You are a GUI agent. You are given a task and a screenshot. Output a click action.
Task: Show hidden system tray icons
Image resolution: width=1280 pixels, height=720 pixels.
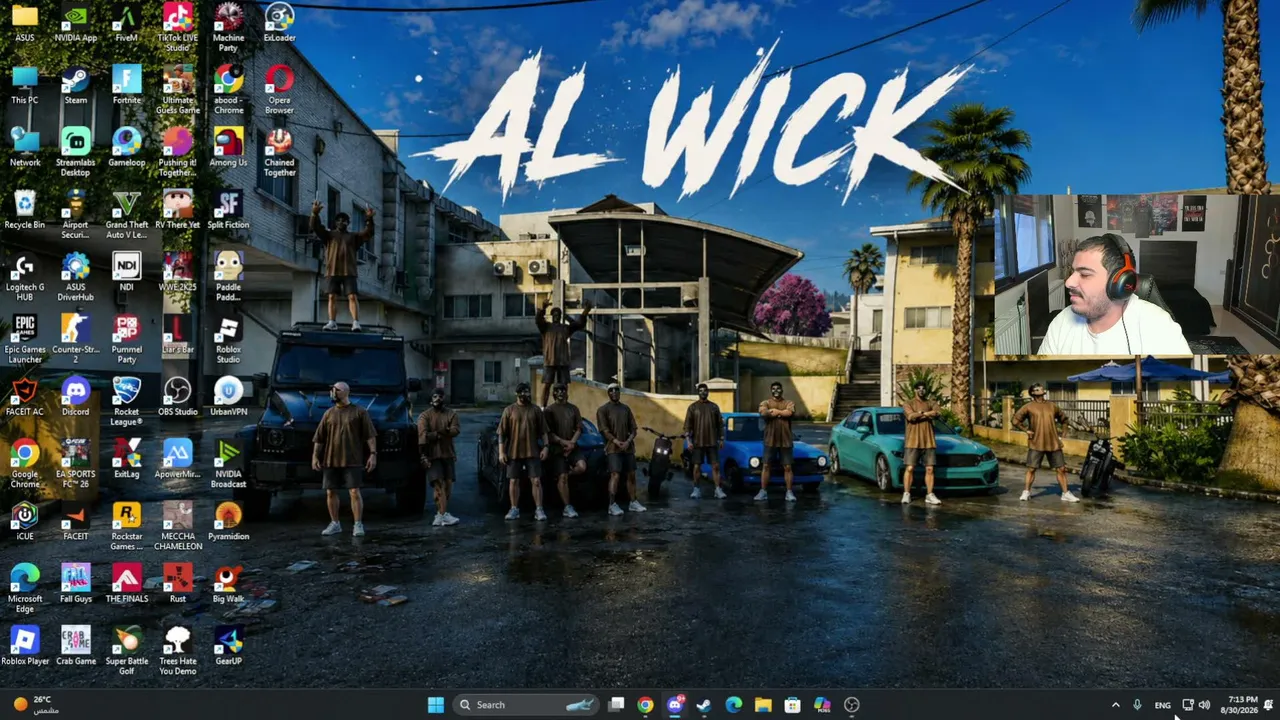coord(1116,705)
